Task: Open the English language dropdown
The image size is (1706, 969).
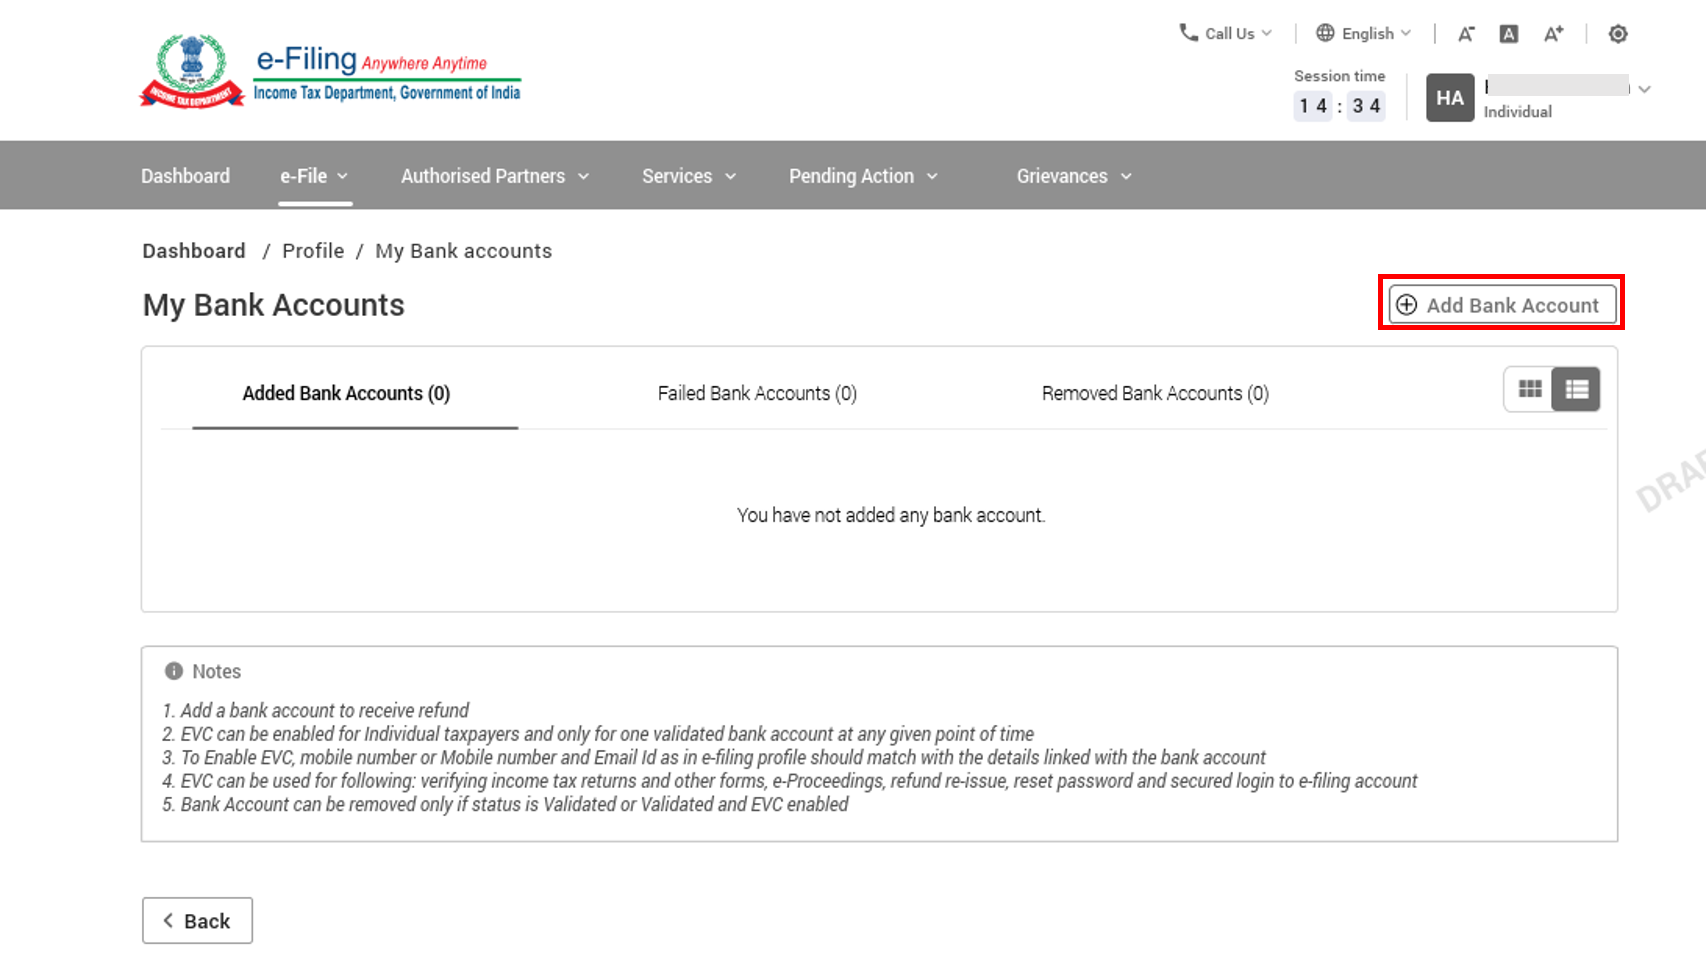Action: (x=1365, y=34)
